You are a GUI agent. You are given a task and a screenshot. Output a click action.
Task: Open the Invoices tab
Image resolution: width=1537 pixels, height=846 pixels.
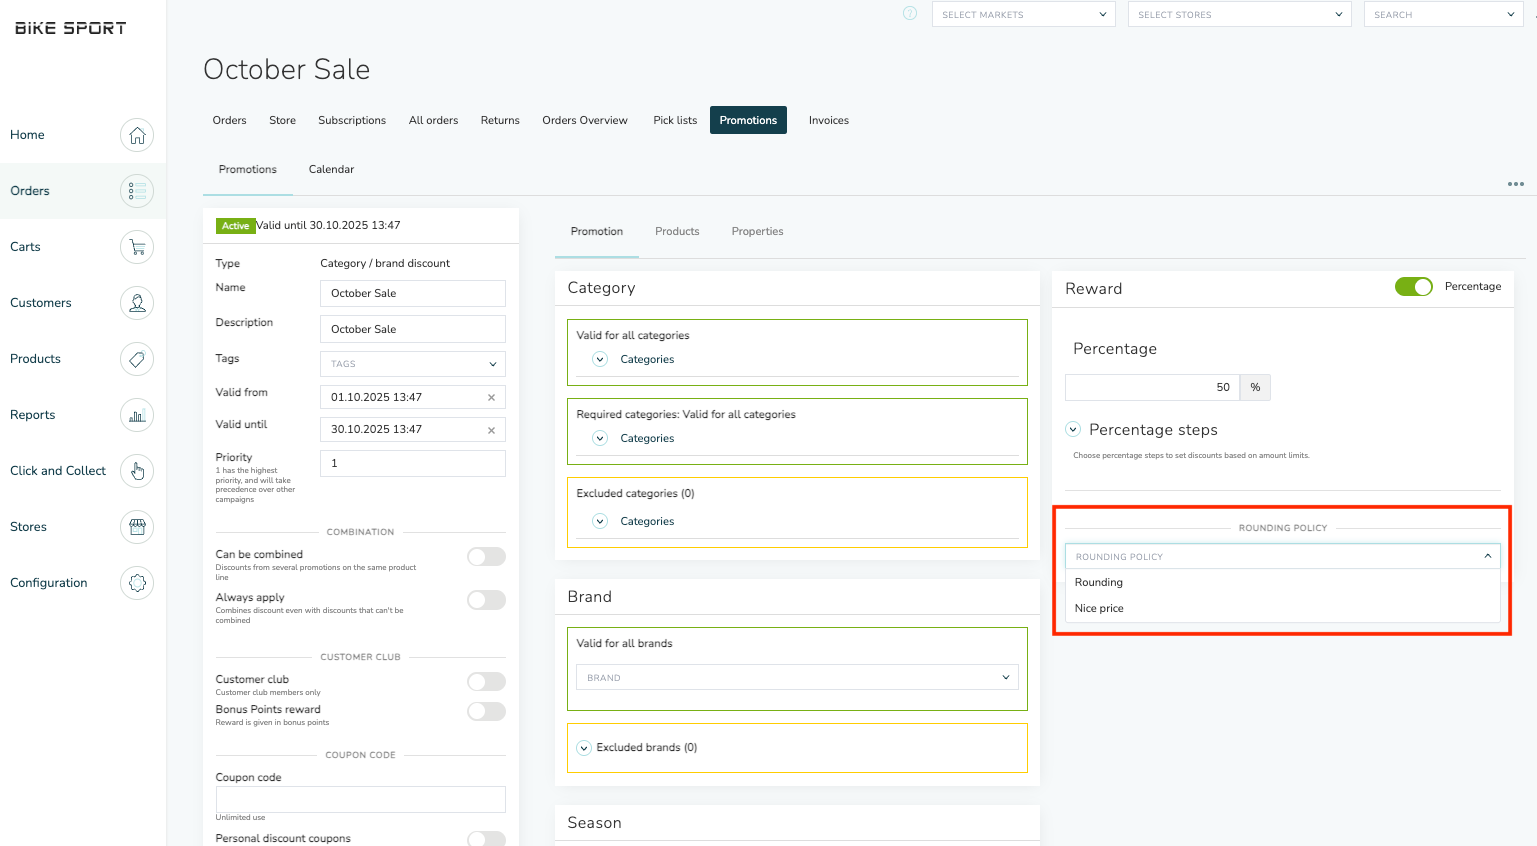[828, 121]
